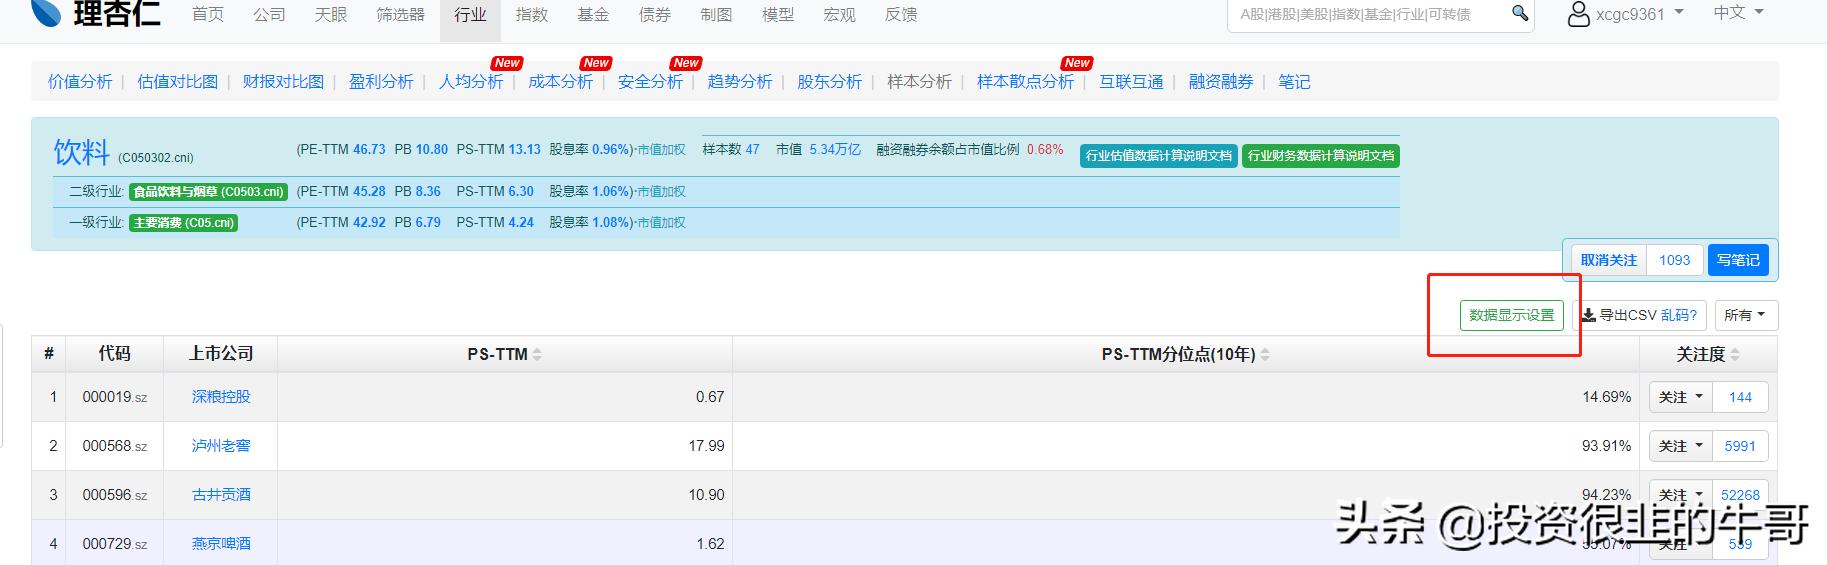Click 市值加权 link in 饮料 row
The width and height of the screenshot is (1827, 565).
tap(661, 149)
